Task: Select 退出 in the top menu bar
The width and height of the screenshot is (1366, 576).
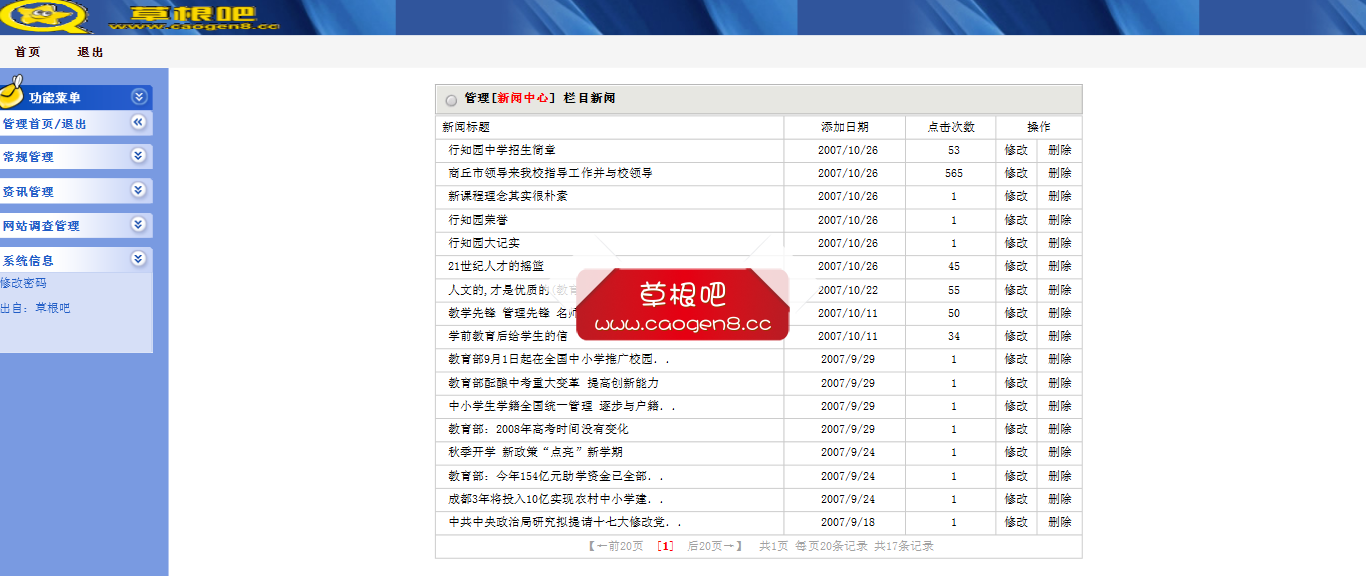Action: (x=90, y=51)
